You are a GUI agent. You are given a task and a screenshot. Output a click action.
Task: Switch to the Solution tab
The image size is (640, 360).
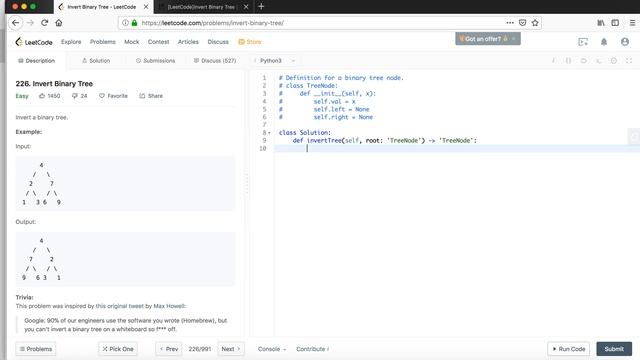point(96,61)
